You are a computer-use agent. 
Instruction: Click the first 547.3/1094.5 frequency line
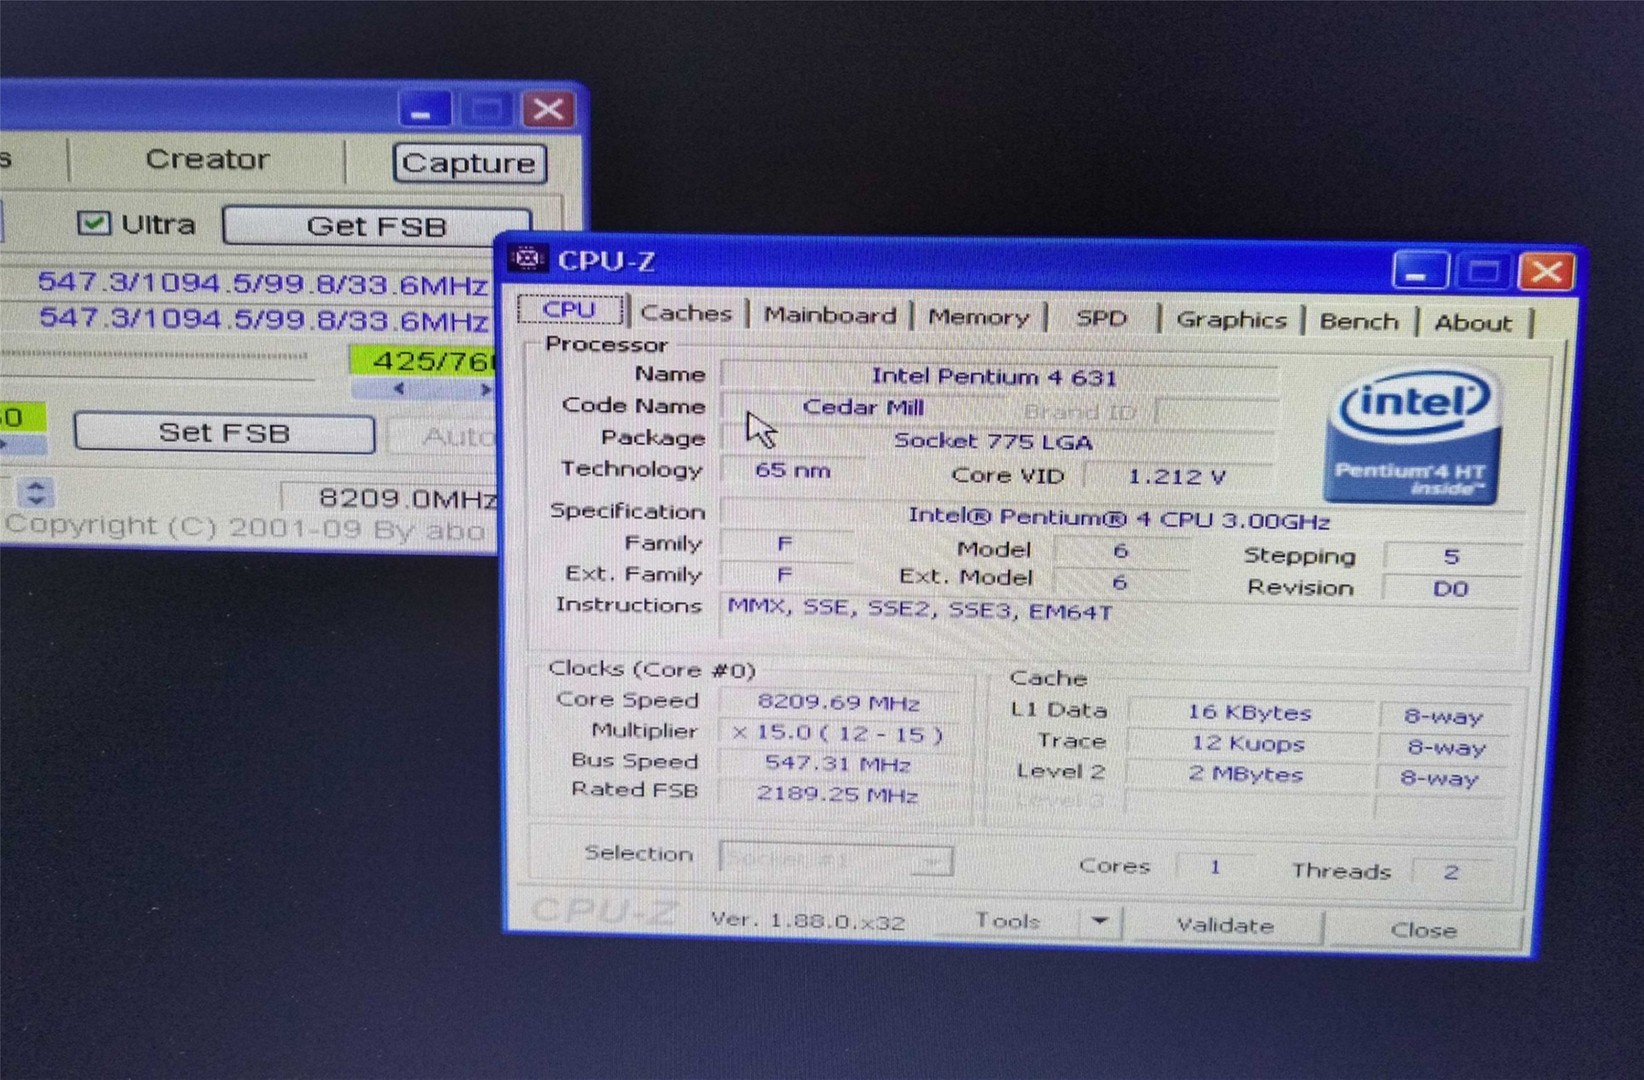[263, 283]
